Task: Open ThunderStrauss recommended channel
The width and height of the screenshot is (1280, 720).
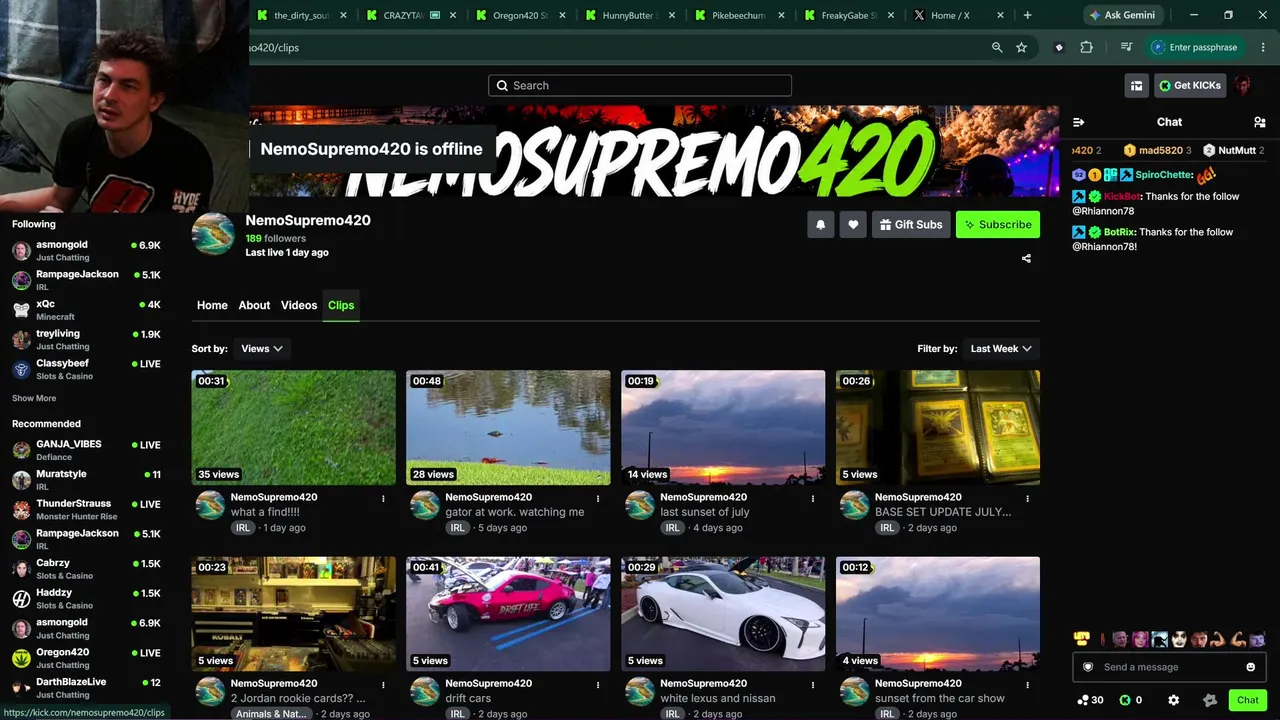Action: (x=86, y=509)
